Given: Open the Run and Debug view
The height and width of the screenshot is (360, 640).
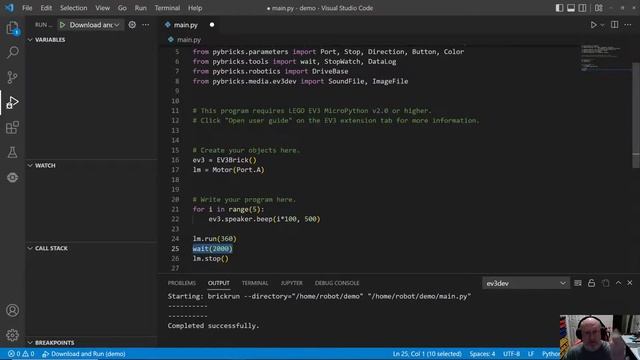Looking at the screenshot, I should coord(12,102).
